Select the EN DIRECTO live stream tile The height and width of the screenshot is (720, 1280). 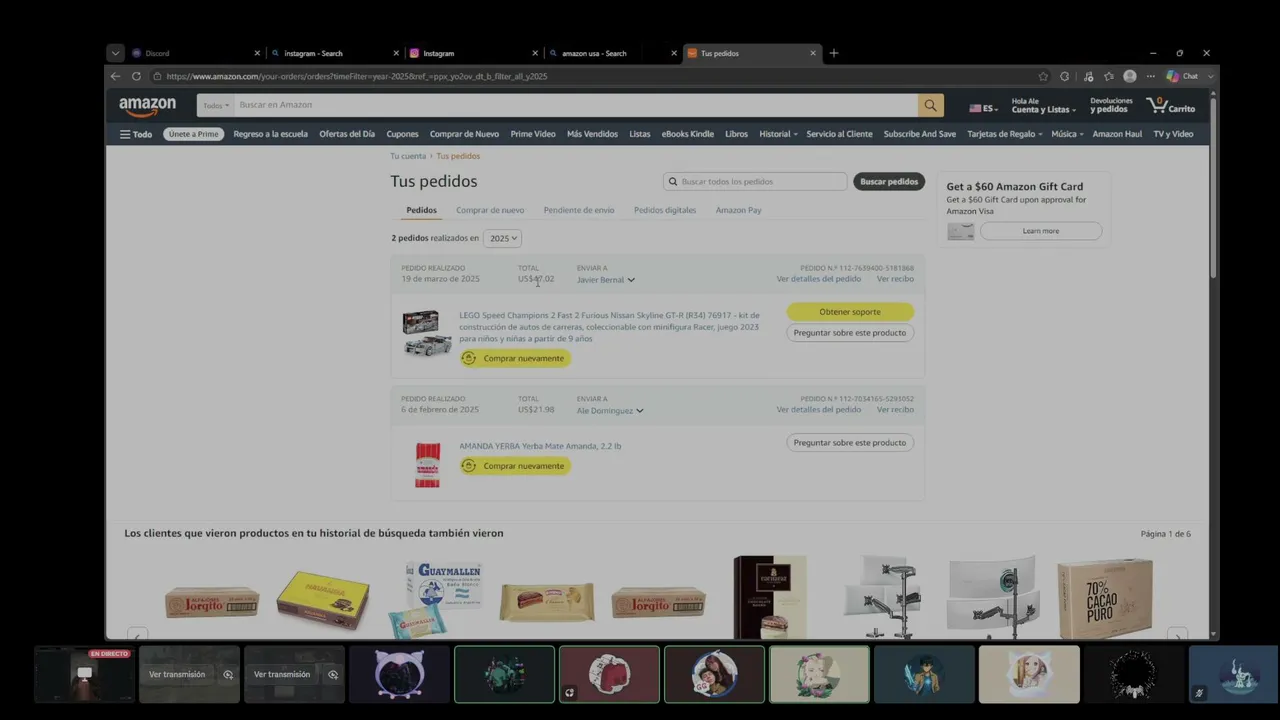click(x=84, y=674)
